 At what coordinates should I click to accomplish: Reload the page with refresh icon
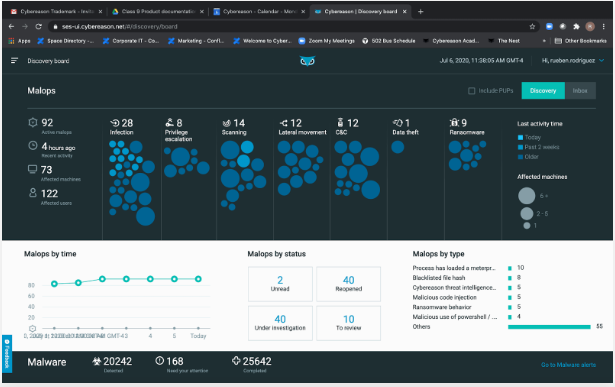(38, 26)
